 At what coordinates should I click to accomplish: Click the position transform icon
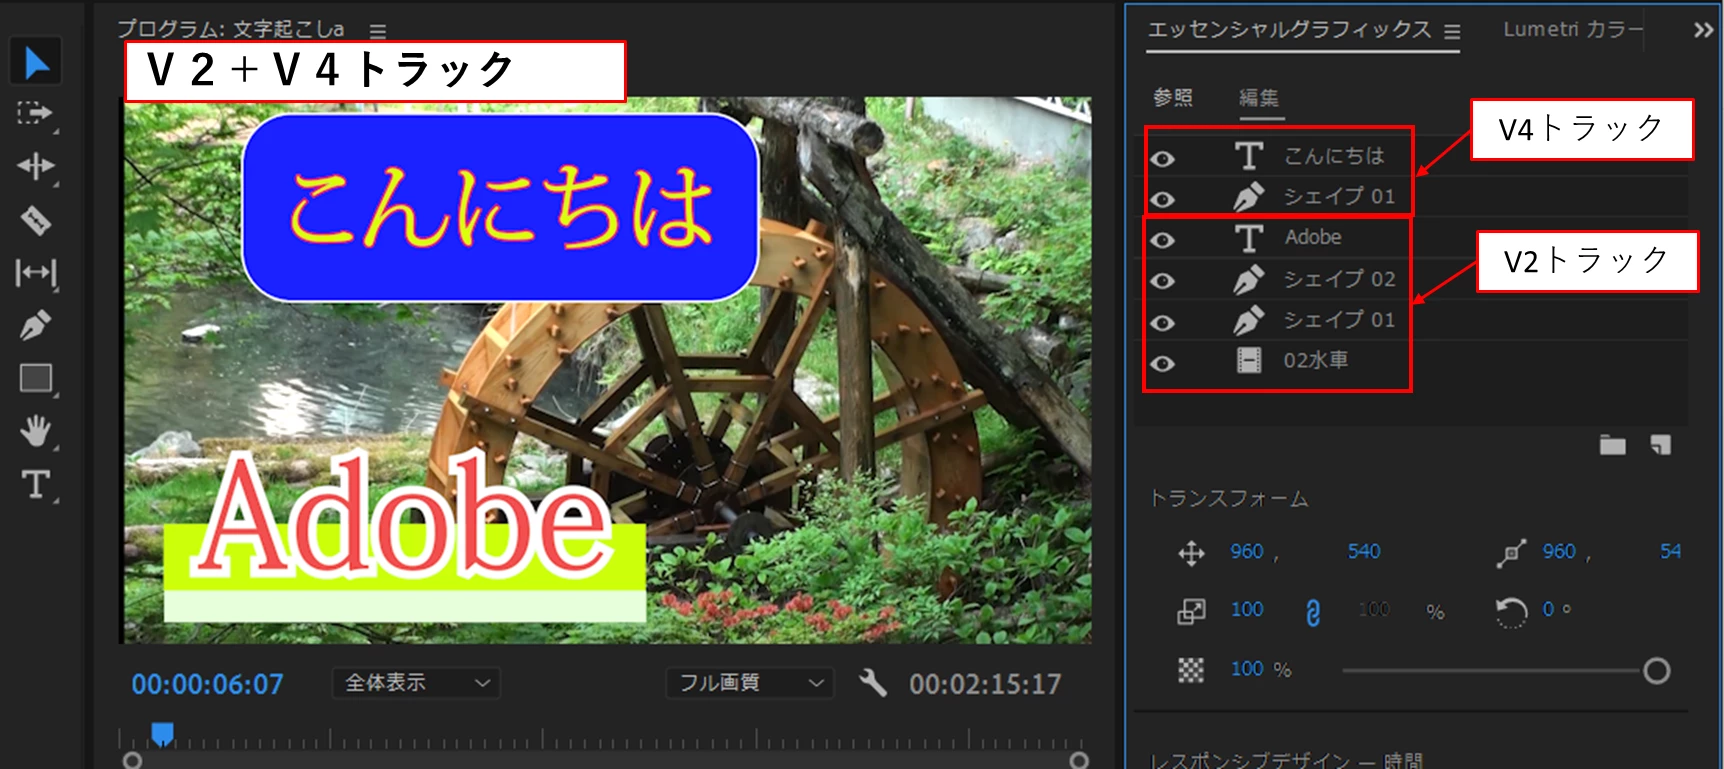1191,553
